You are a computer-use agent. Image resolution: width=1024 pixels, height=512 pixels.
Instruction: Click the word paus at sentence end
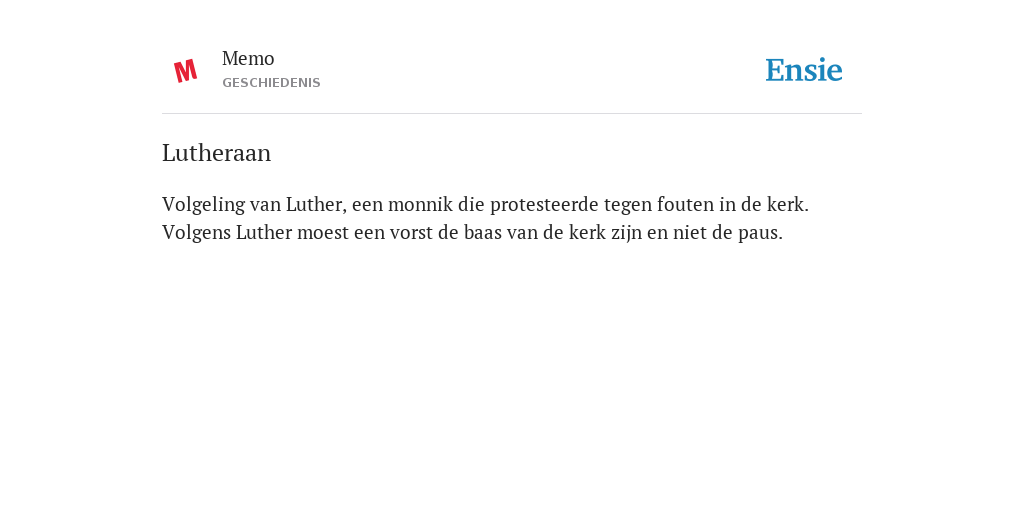point(760,234)
